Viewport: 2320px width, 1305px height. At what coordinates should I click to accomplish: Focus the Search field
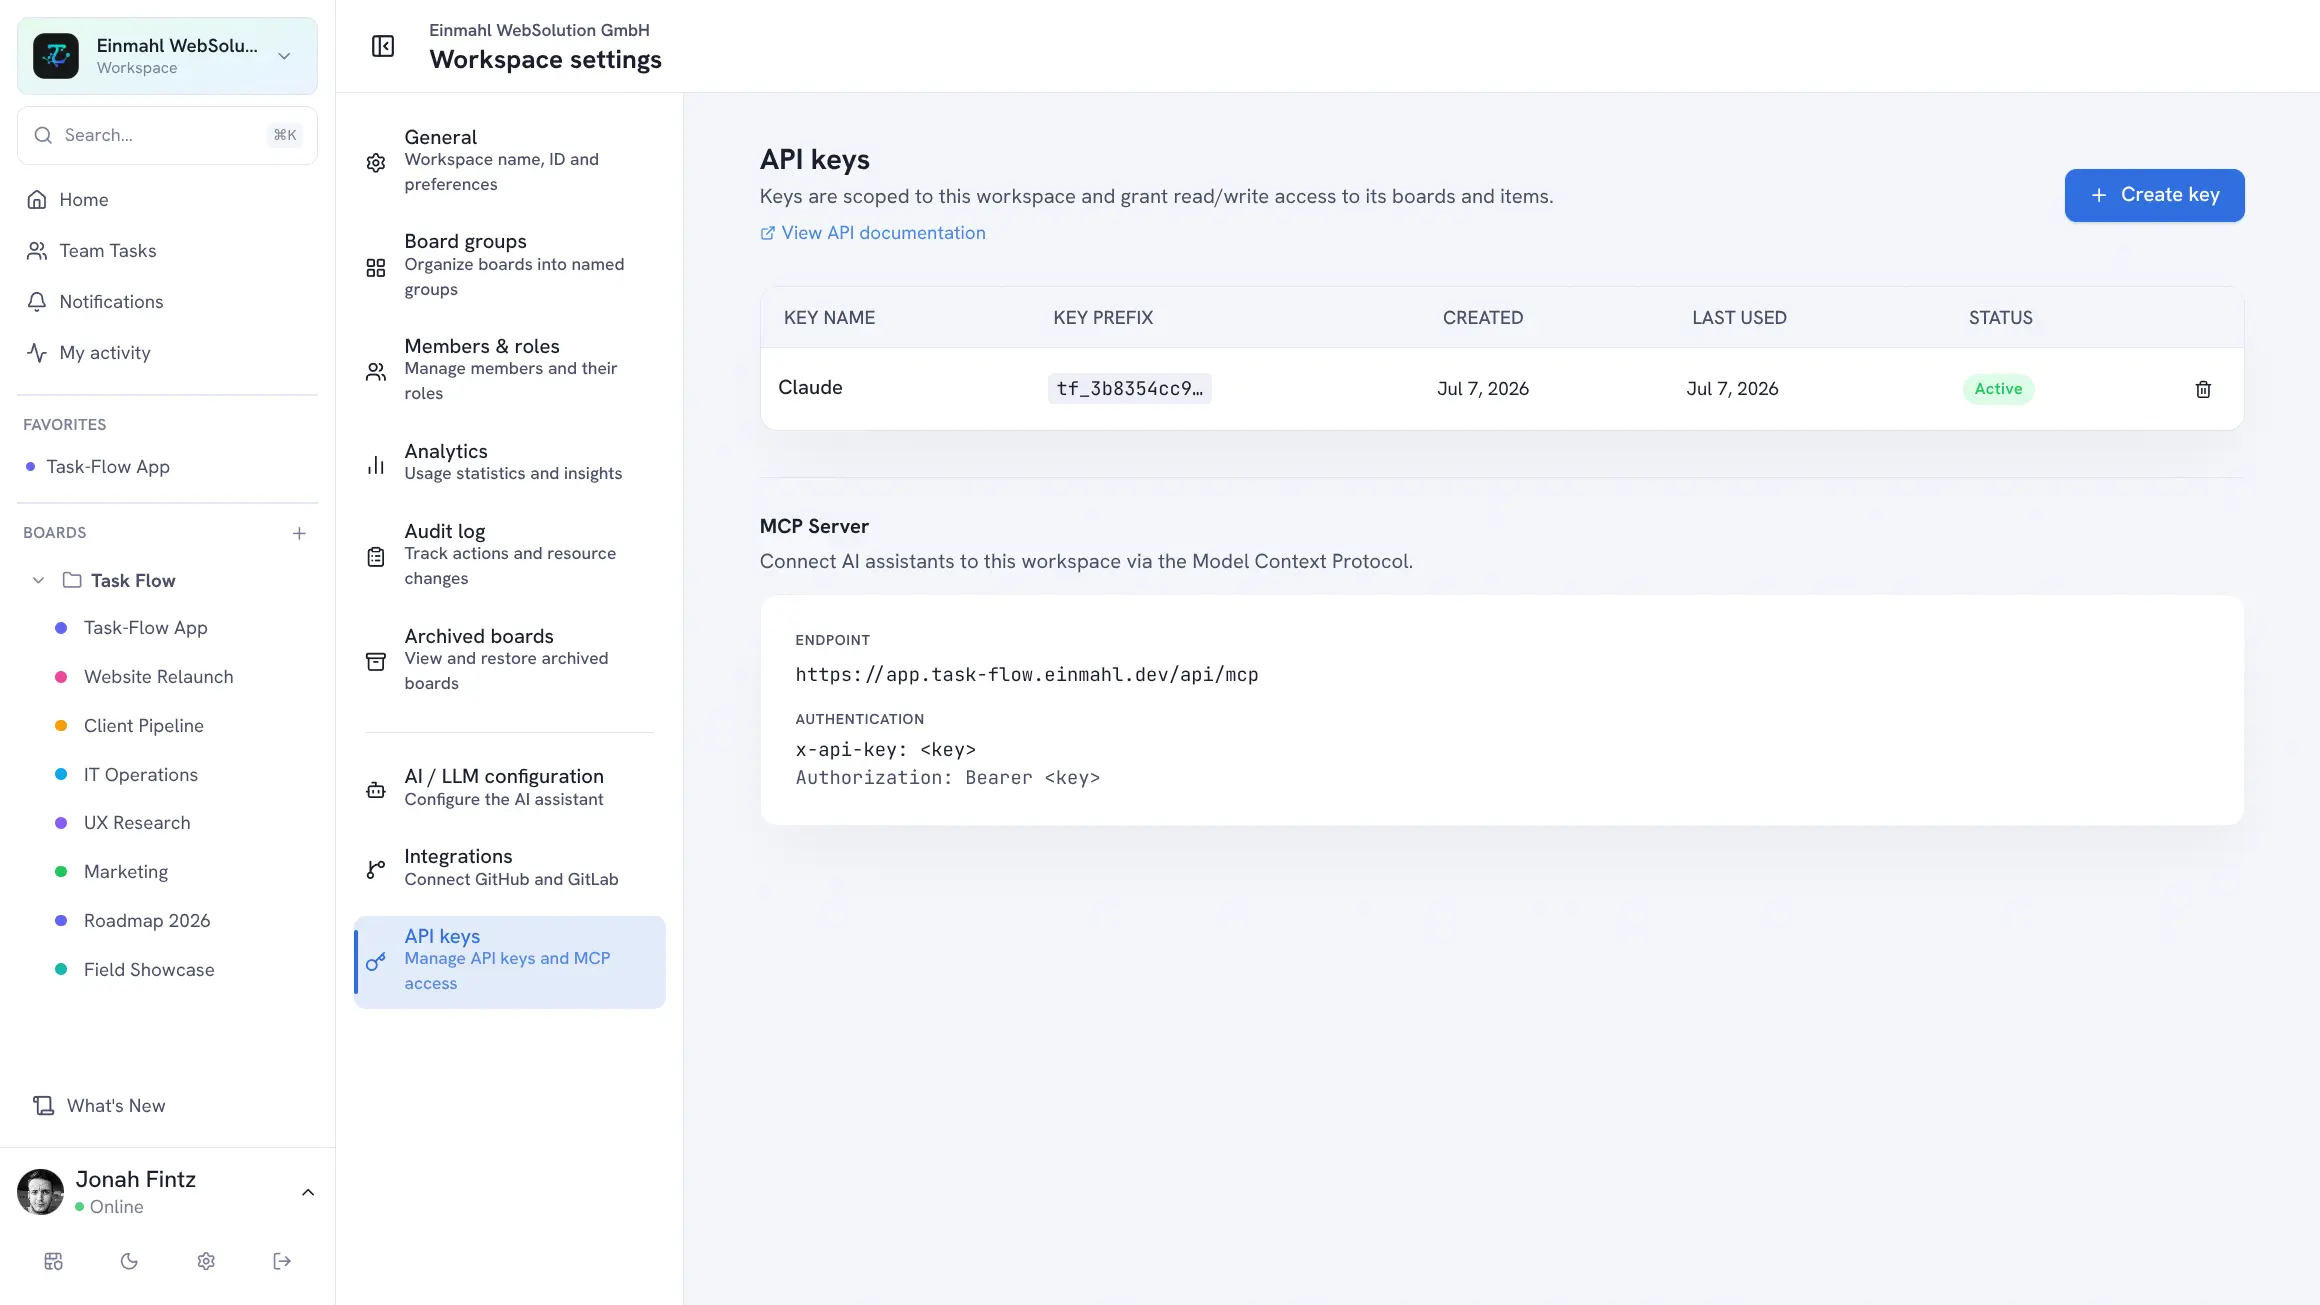point(167,135)
